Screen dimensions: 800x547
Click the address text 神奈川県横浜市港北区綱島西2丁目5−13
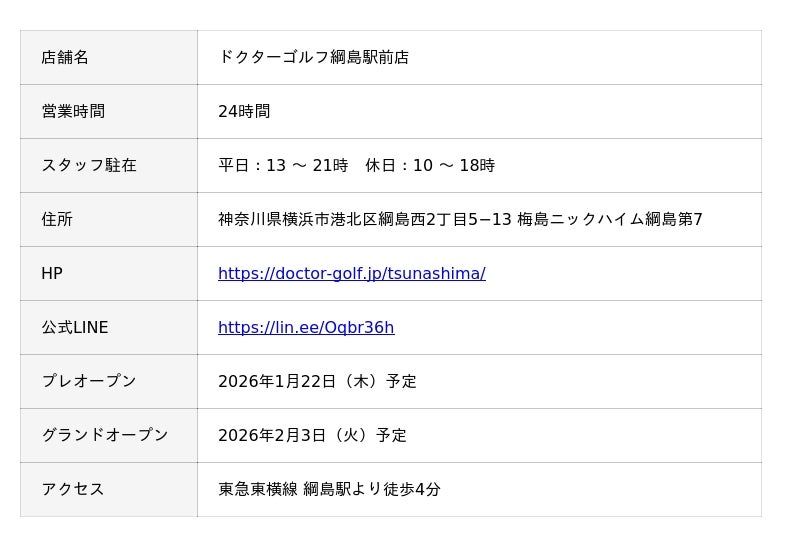[364, 219]
